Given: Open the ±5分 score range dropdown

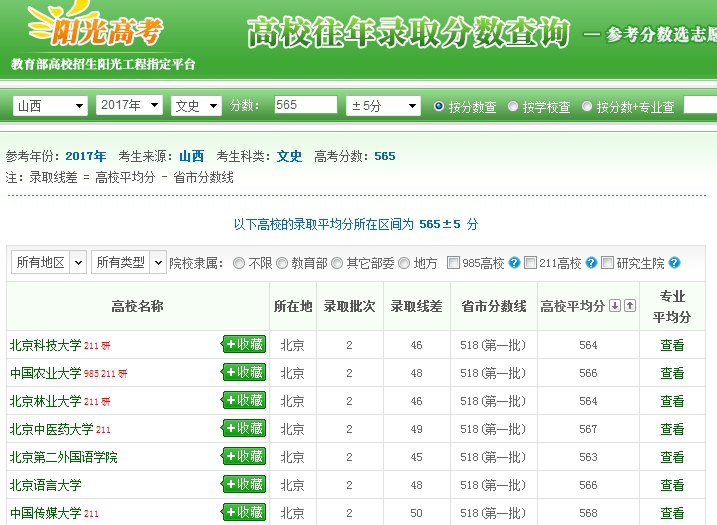Looking at the screenshot, I should pos(383,105).
